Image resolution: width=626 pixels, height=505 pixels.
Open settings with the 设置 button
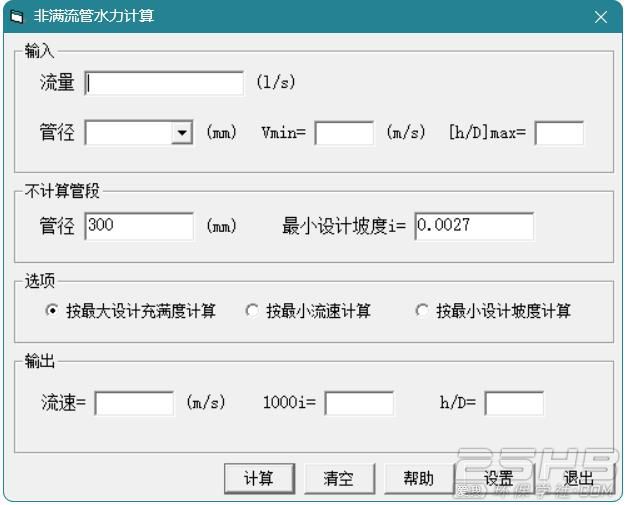499,478
